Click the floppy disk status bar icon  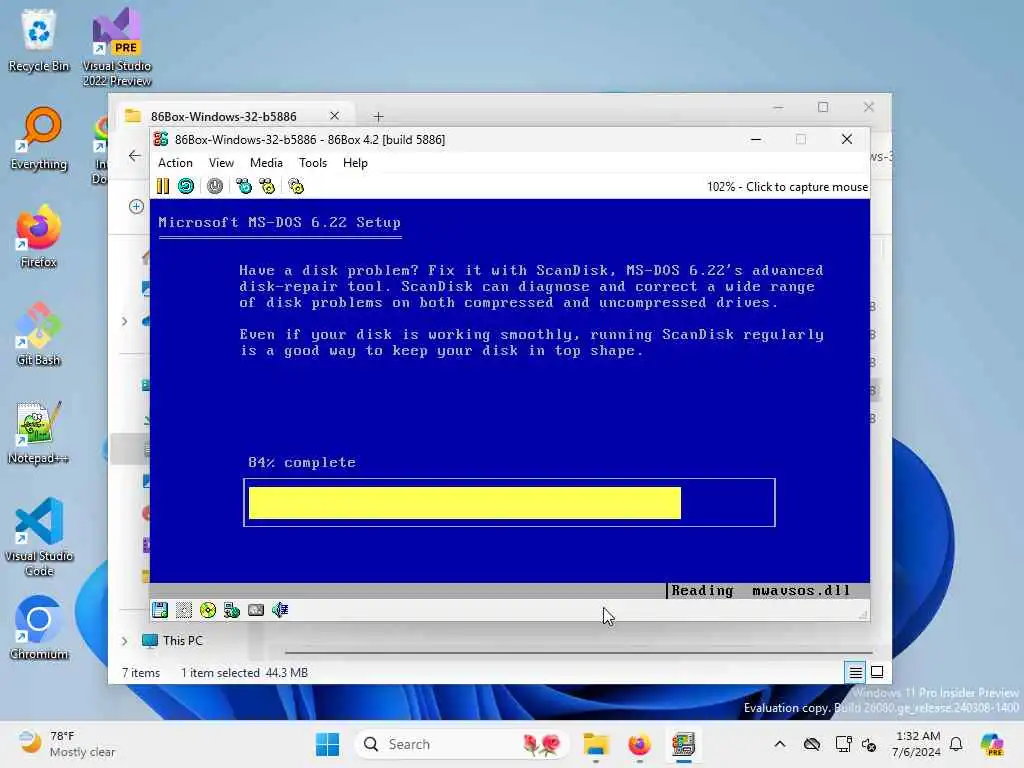point(160,610)
